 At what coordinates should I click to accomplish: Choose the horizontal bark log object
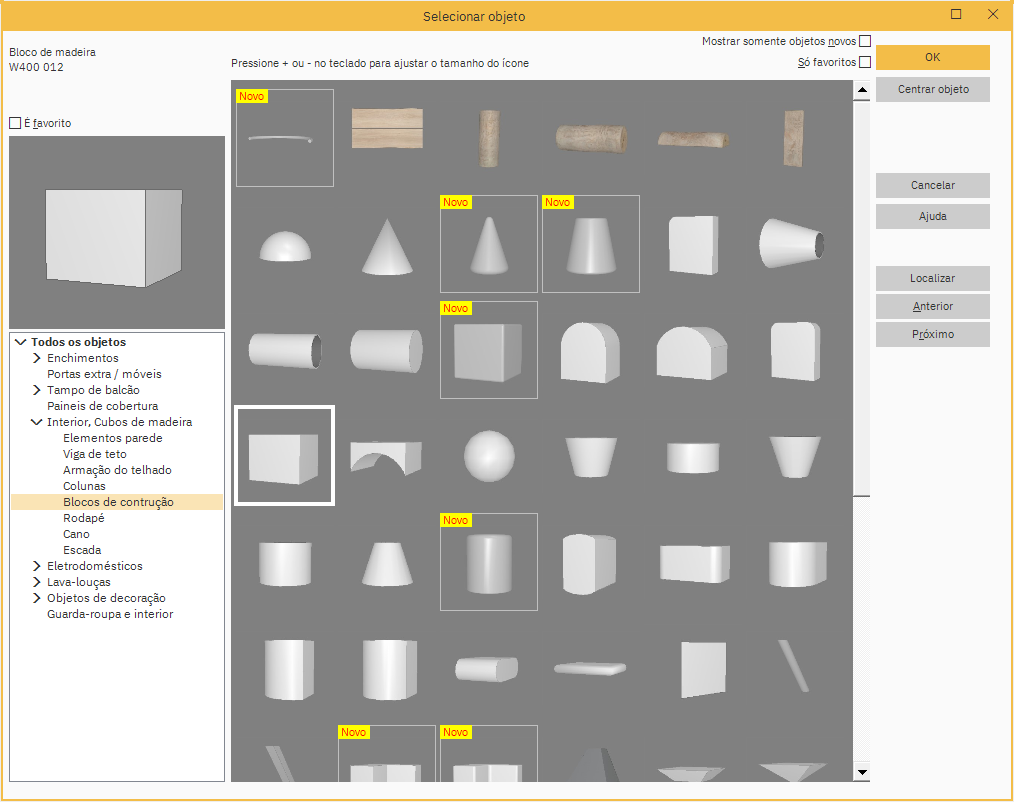tap(590, 138)
